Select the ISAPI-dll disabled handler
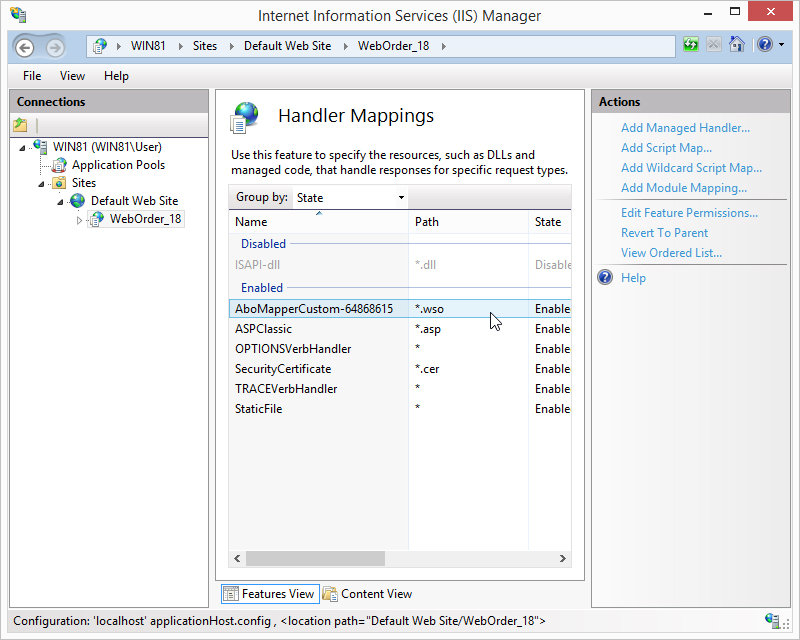Screen dimensions: 800x640 [400, 265]
